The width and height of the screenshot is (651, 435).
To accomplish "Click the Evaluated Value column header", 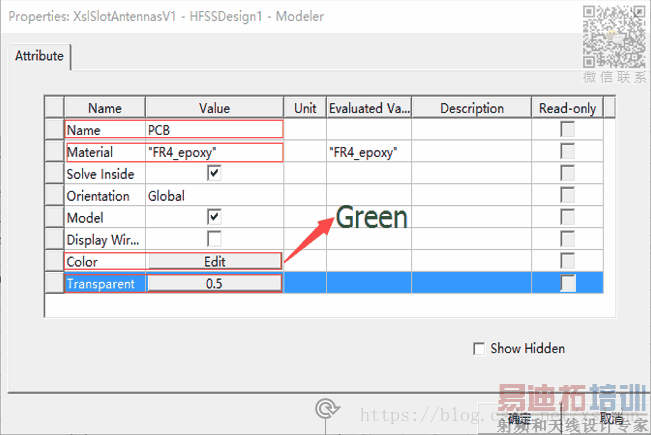I will (x=369, y=108).
